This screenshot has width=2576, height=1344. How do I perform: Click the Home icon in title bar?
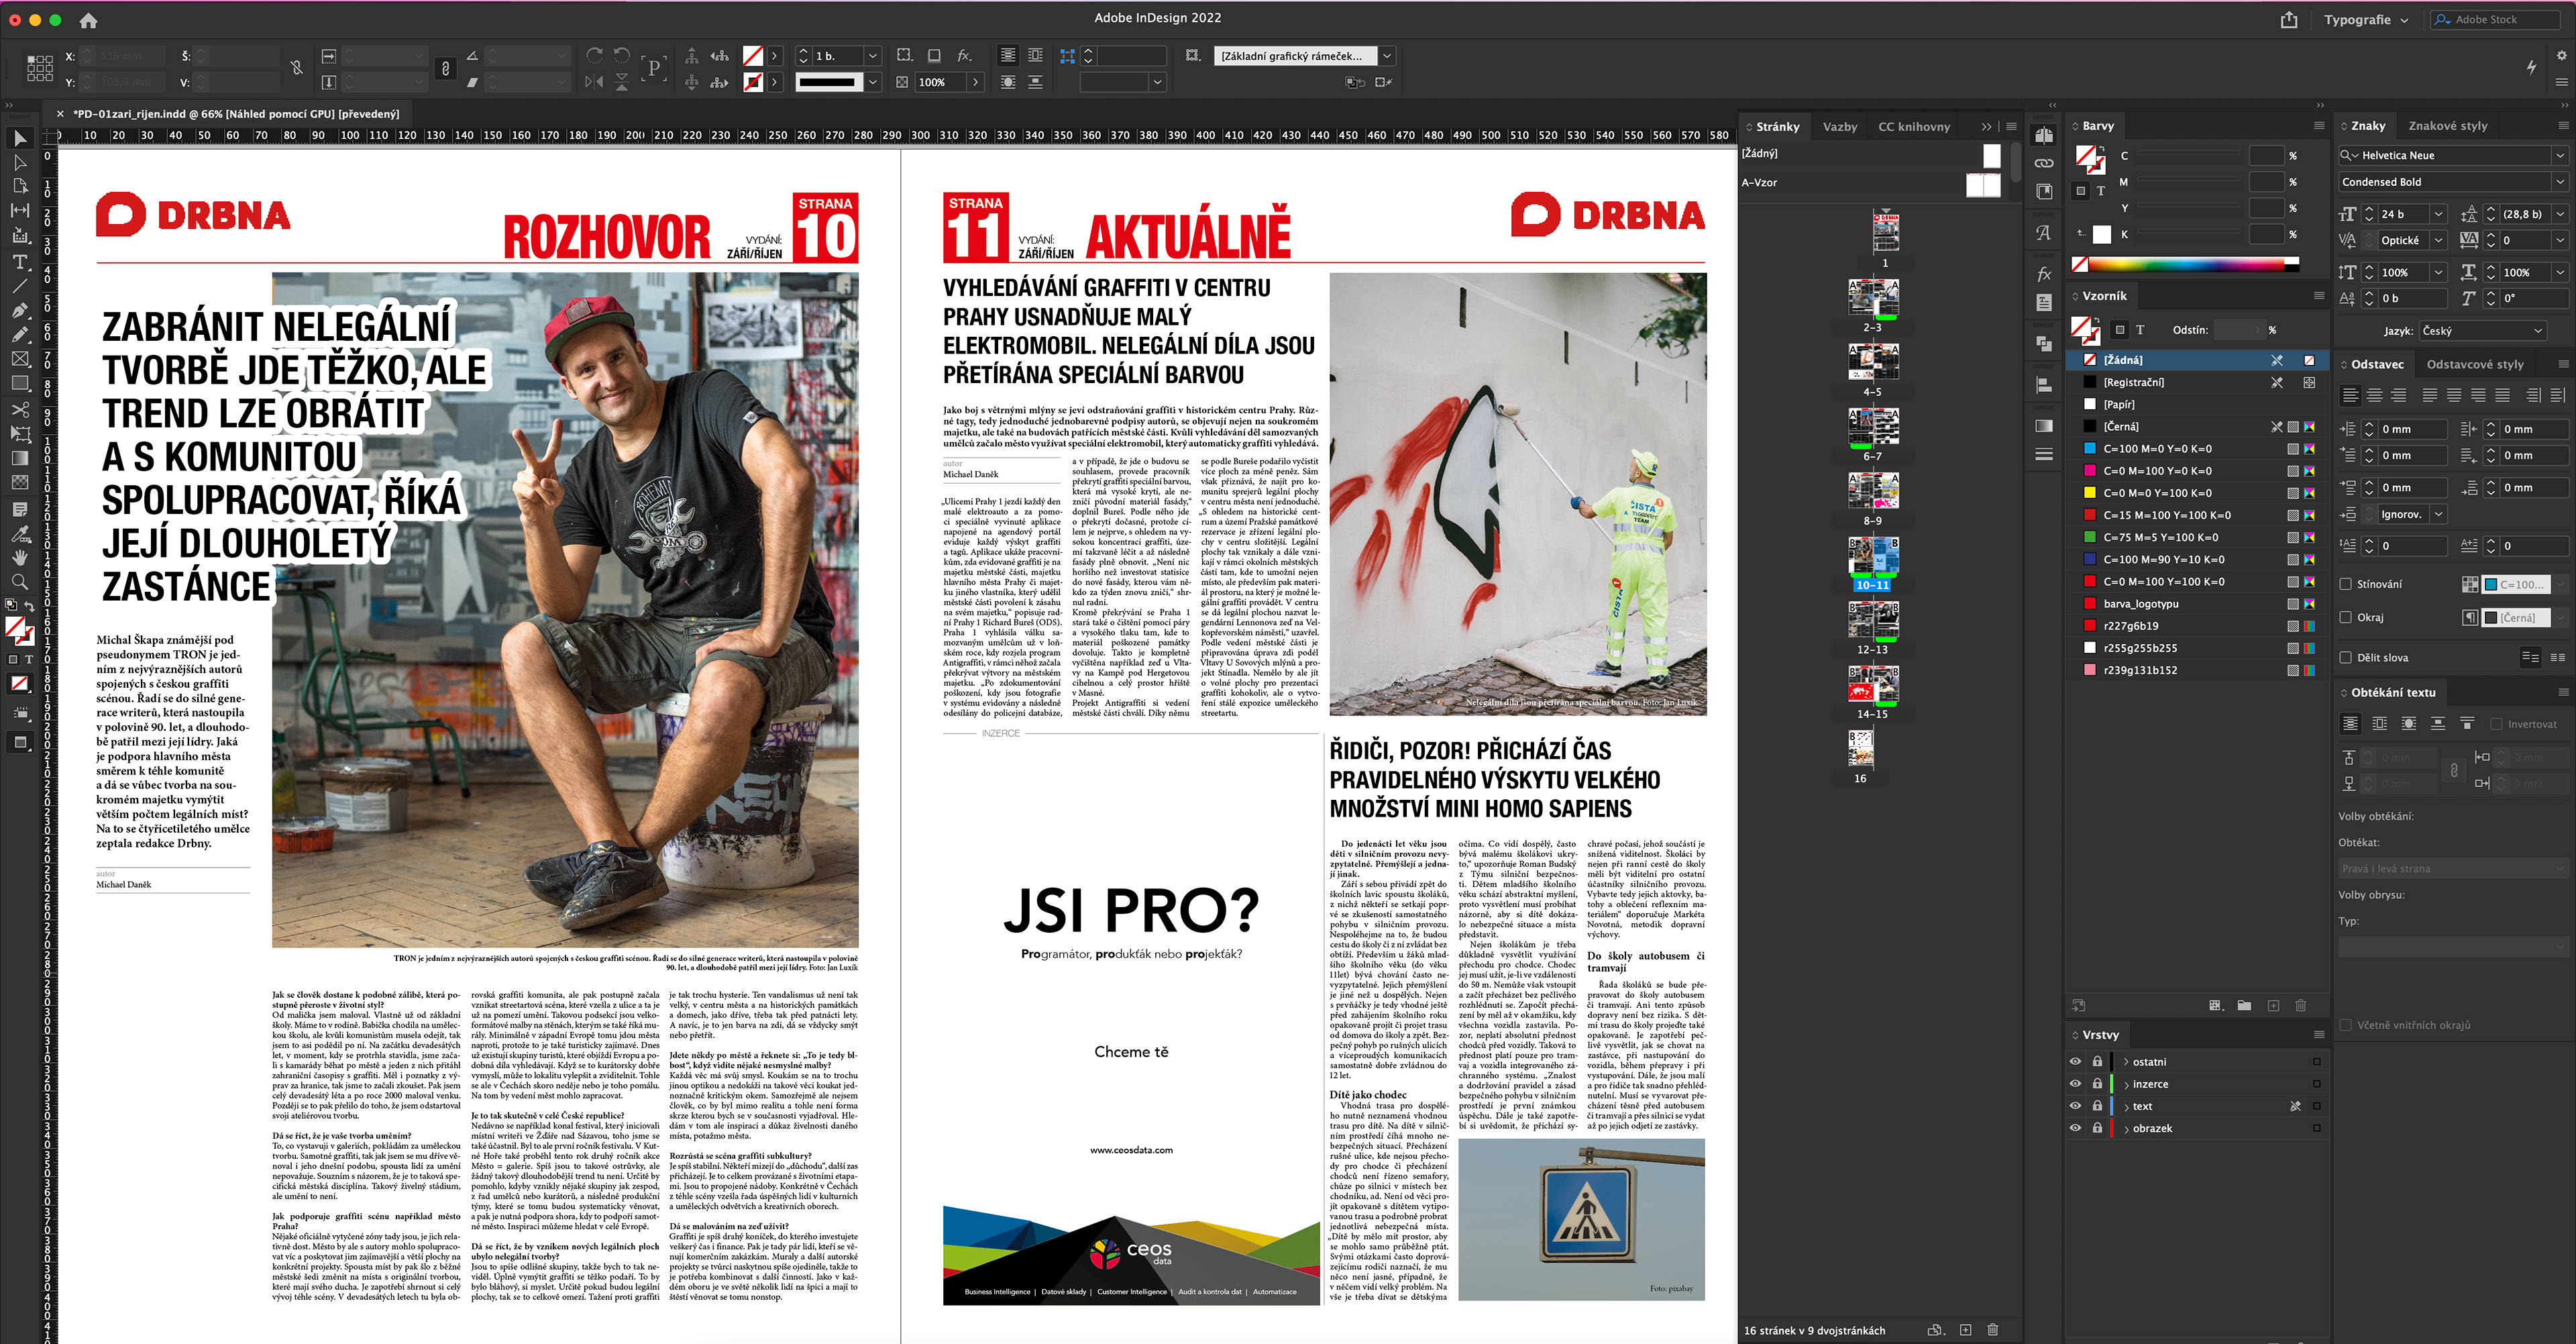[x=88, y=20]
